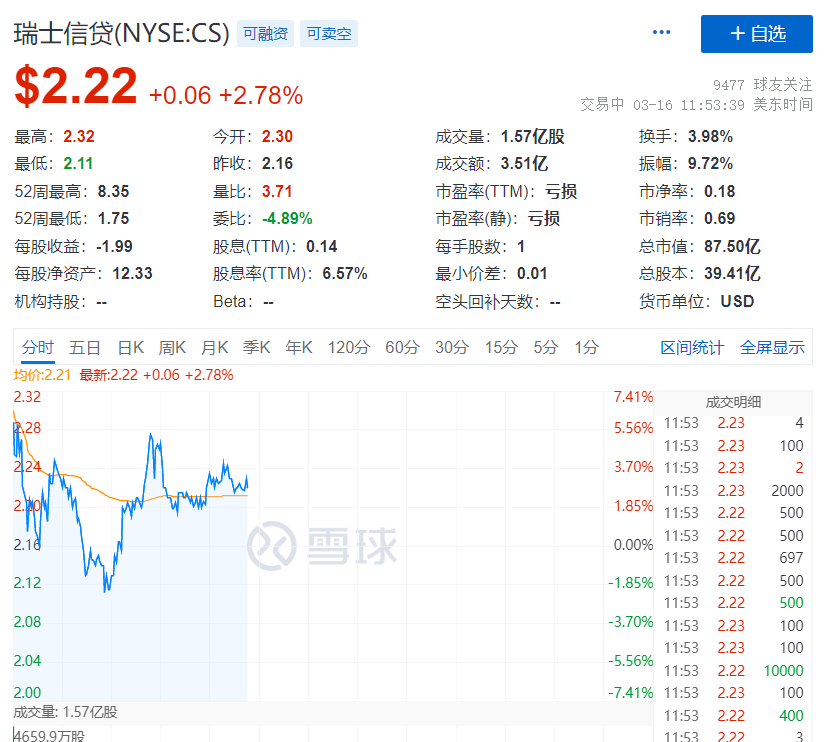
Task: Click the 可融资 tag
Action: click(265, 34)
